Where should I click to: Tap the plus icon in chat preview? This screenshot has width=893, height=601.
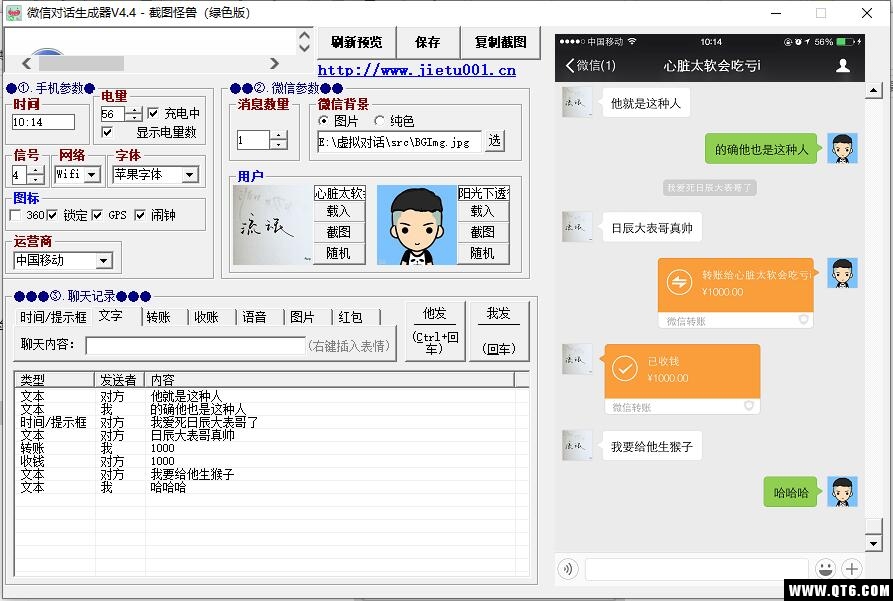[x=851, y=568]
